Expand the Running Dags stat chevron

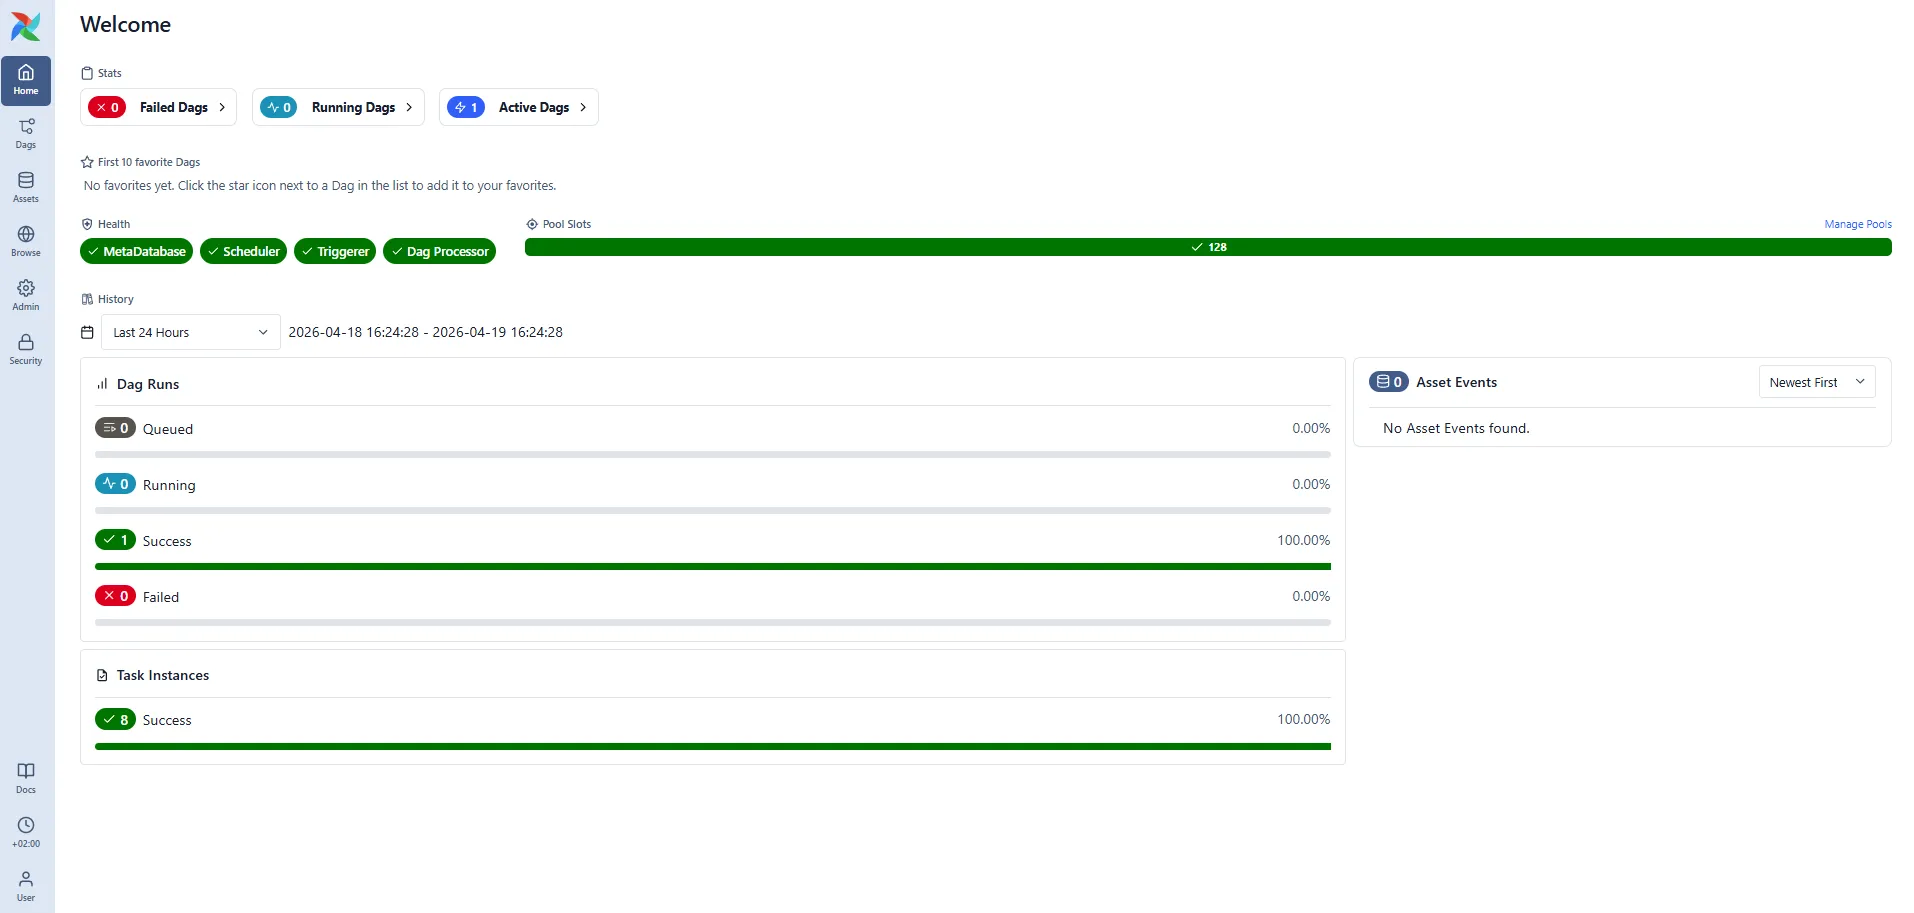[409, 107]
